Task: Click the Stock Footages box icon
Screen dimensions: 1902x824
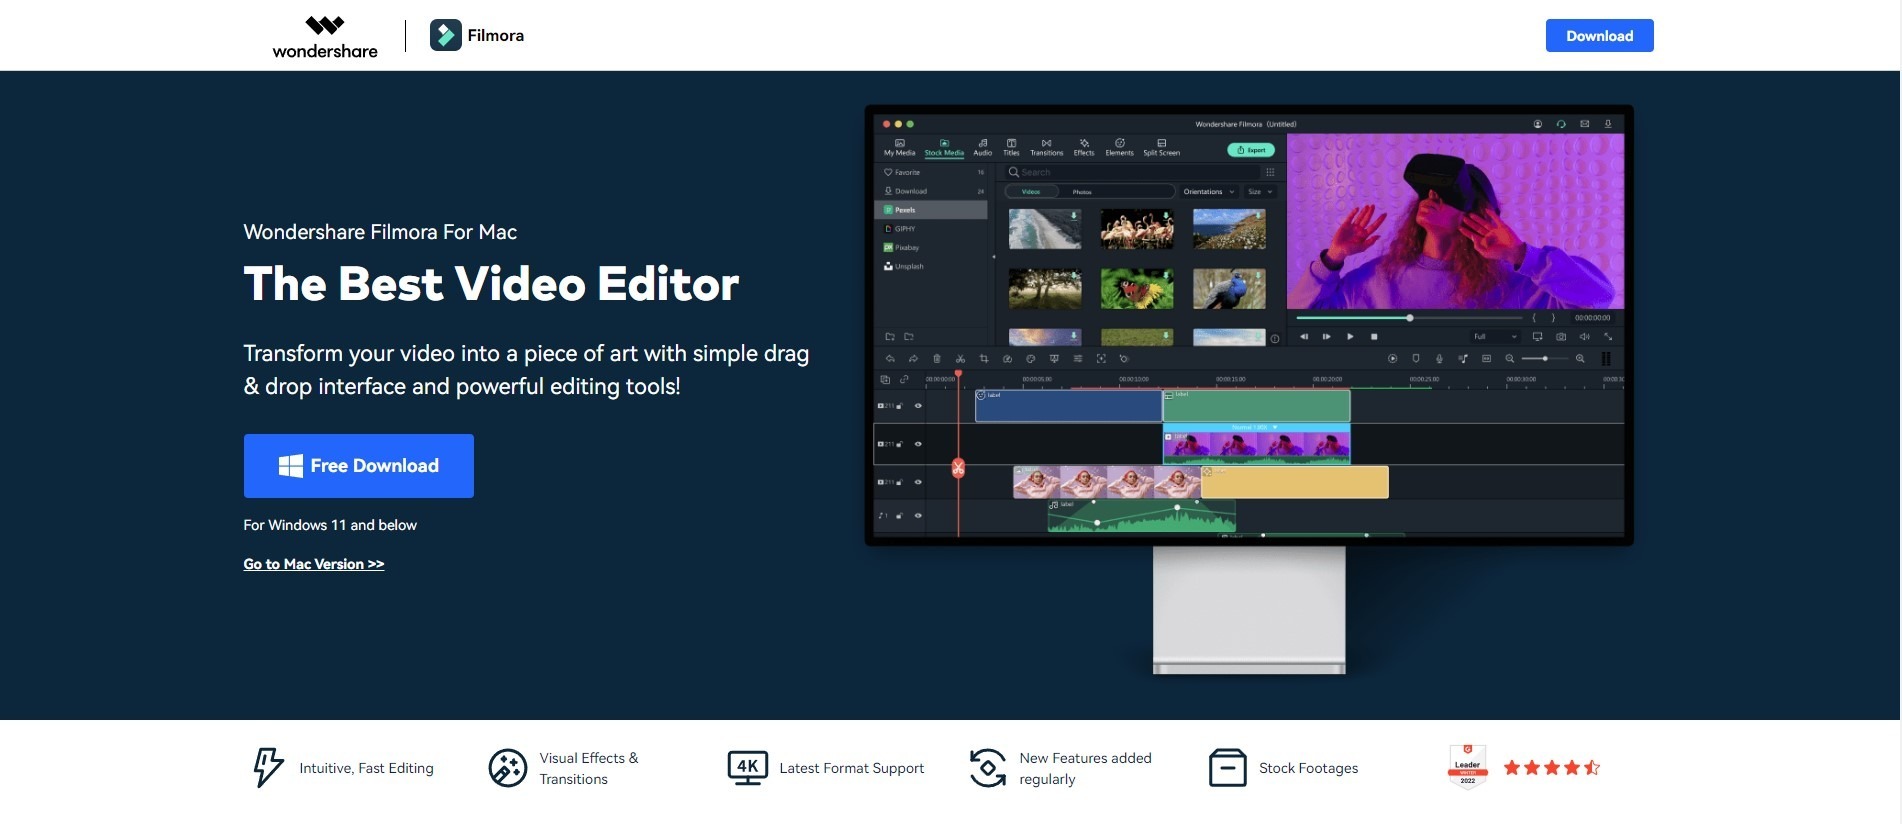Action: tap(1228, 768)
